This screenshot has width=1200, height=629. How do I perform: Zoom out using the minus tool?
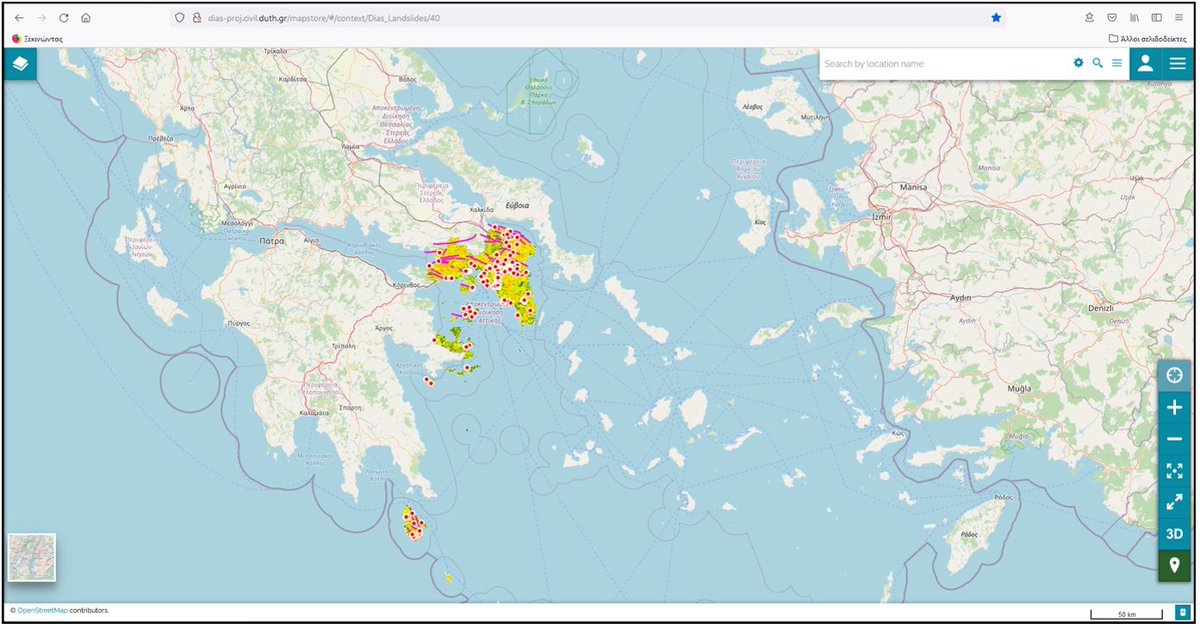(x=1174, y=439)
